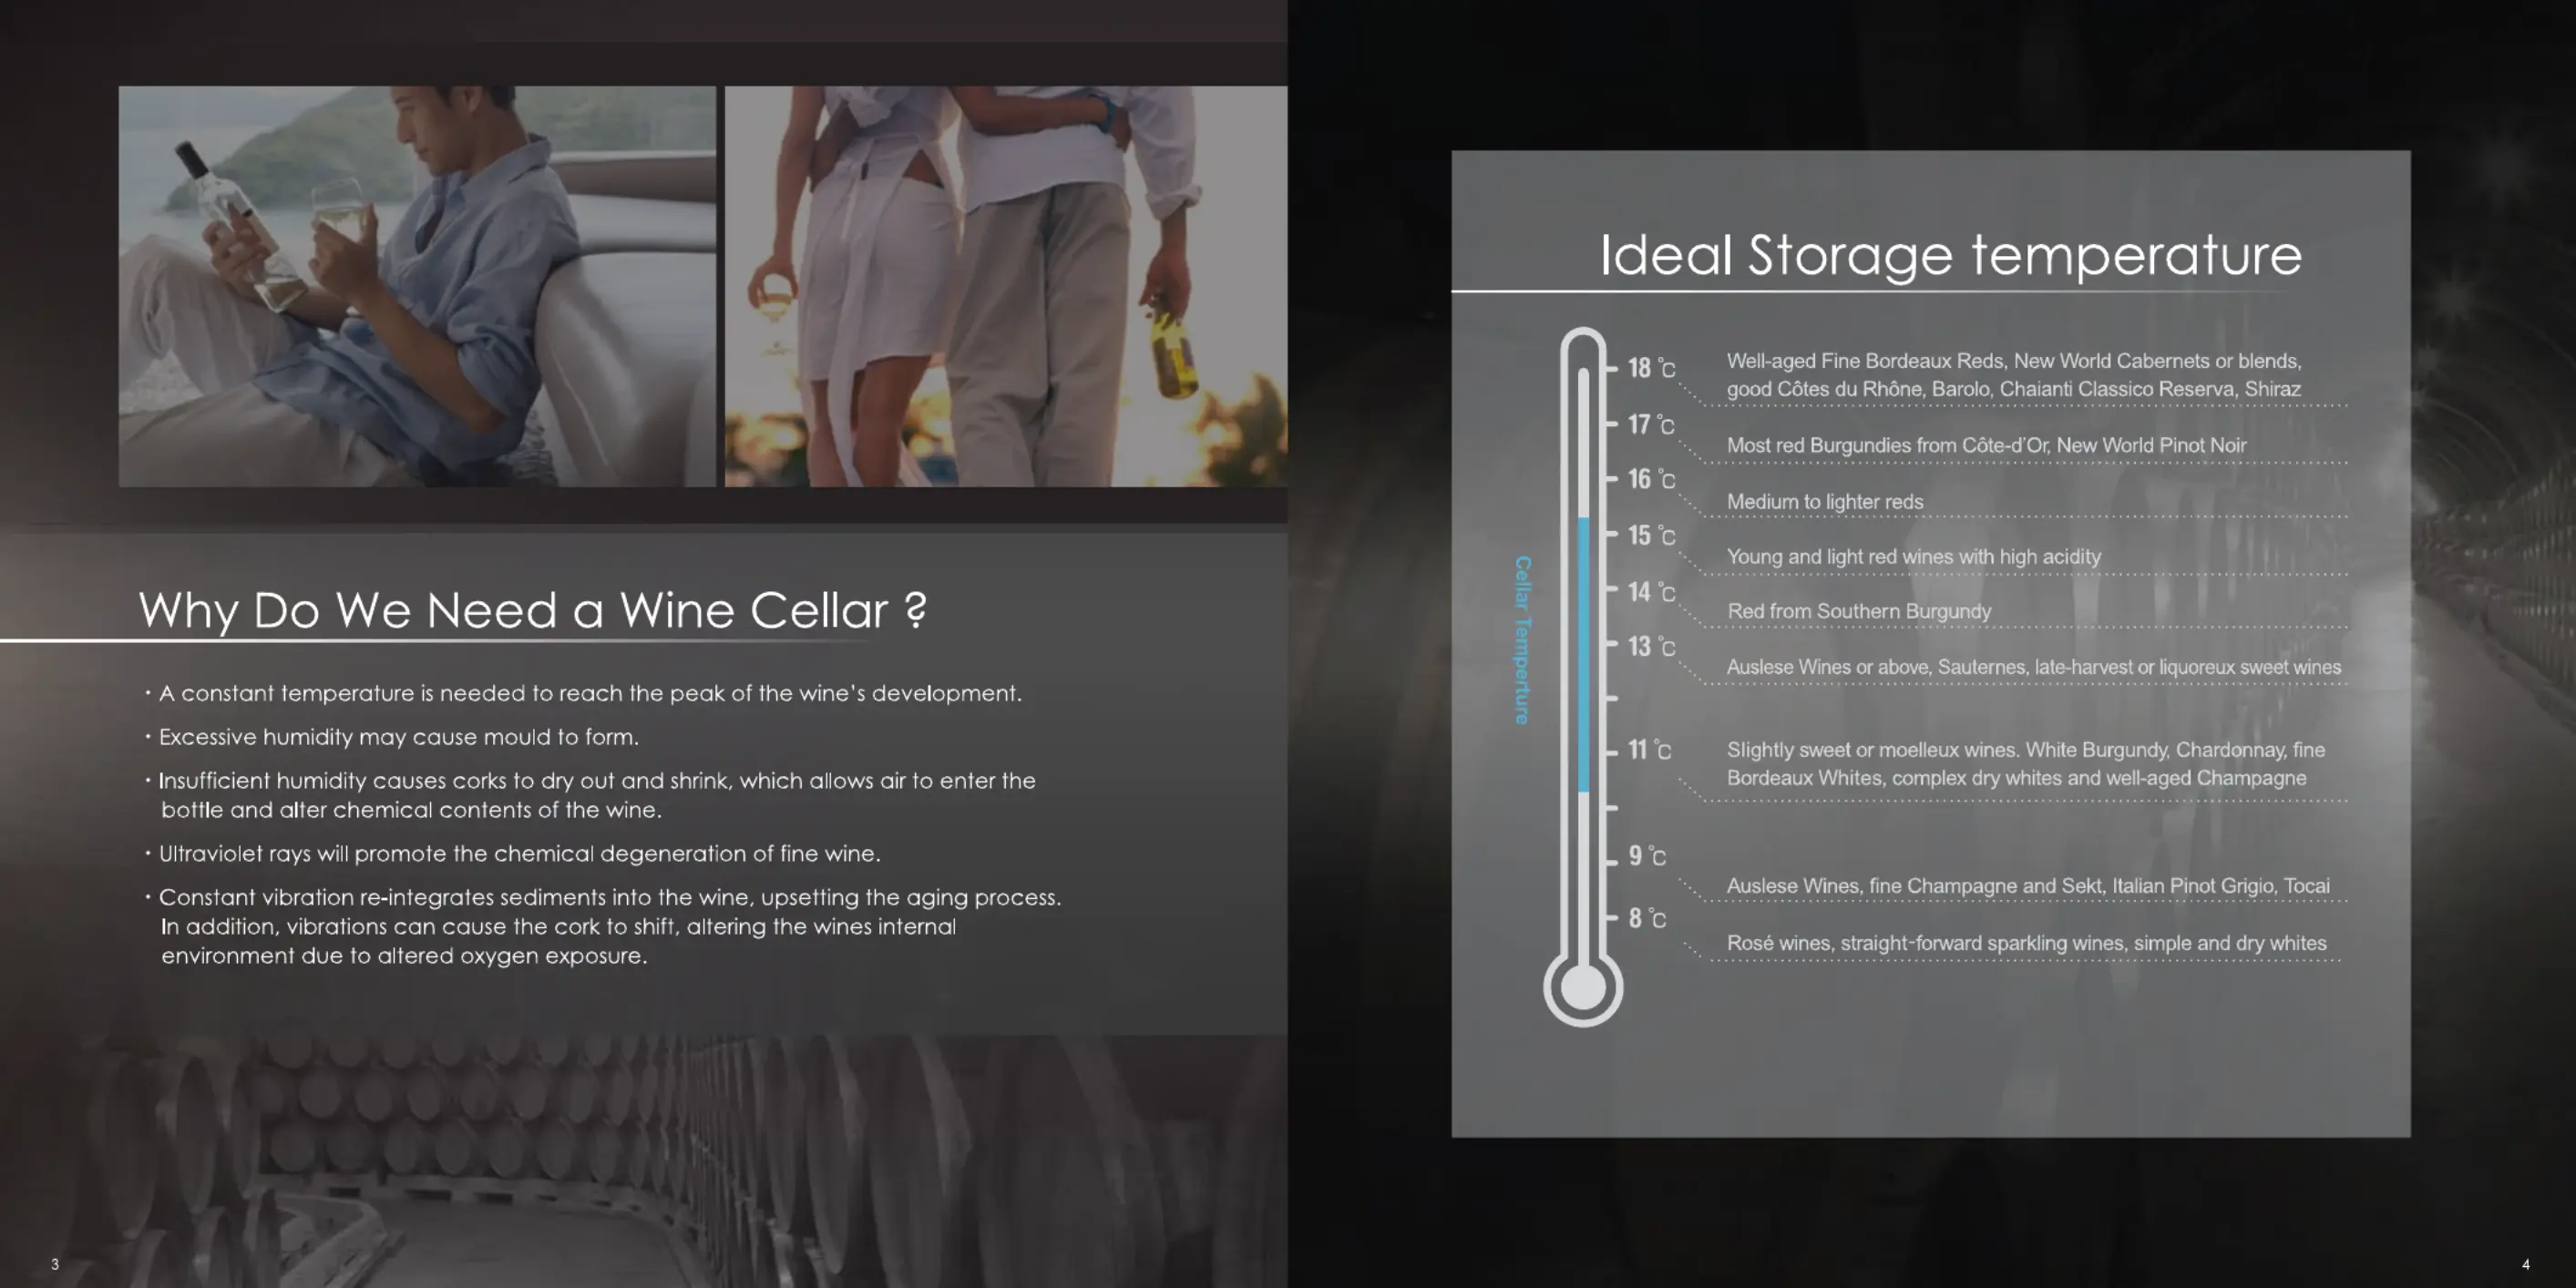Viewport: 2576px width, 1288px height.
Task: Click 'Well-aged Fine Bordeaux Reds' description
Action: (2014, 375)
